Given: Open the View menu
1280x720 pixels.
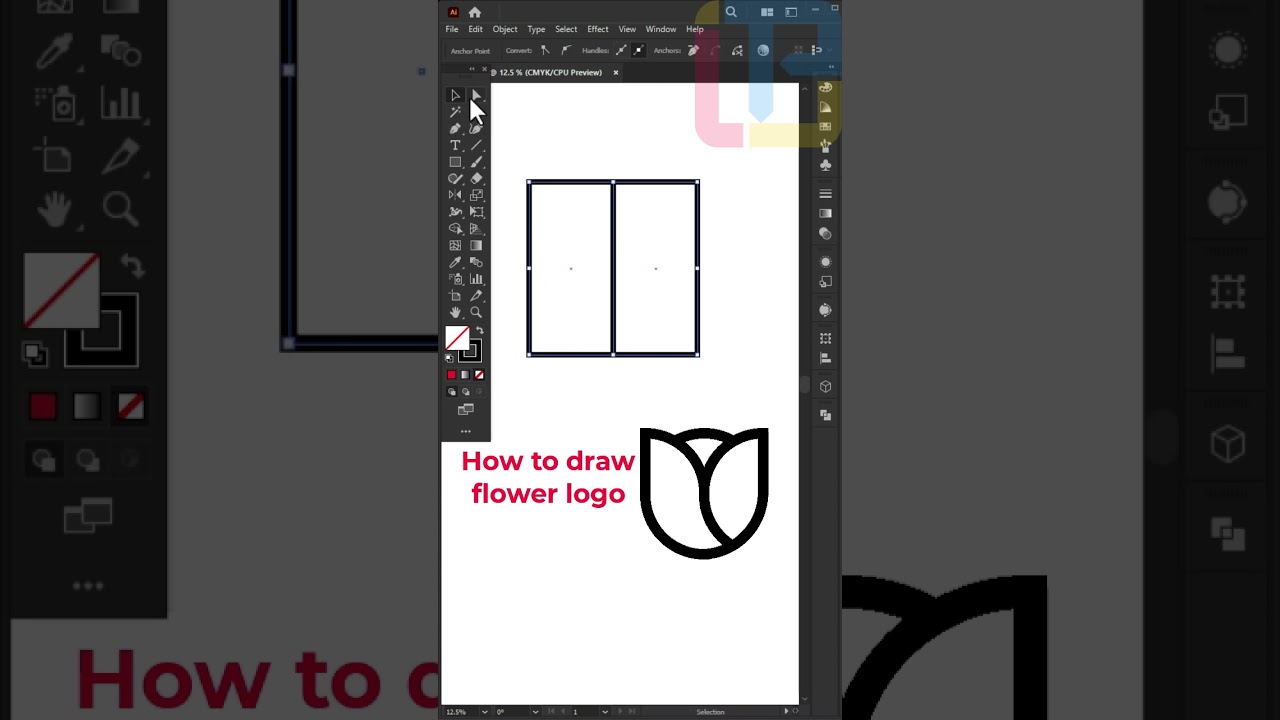Looking at the screenshot, I should [627, 29].
